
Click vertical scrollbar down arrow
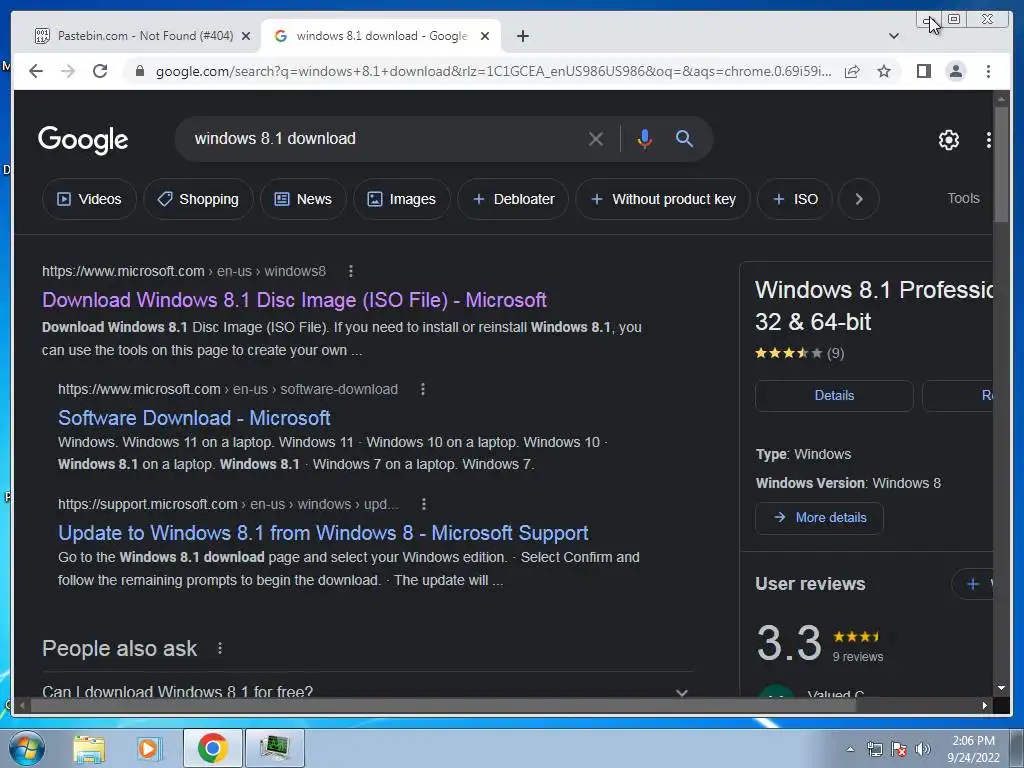(1000, 688)
